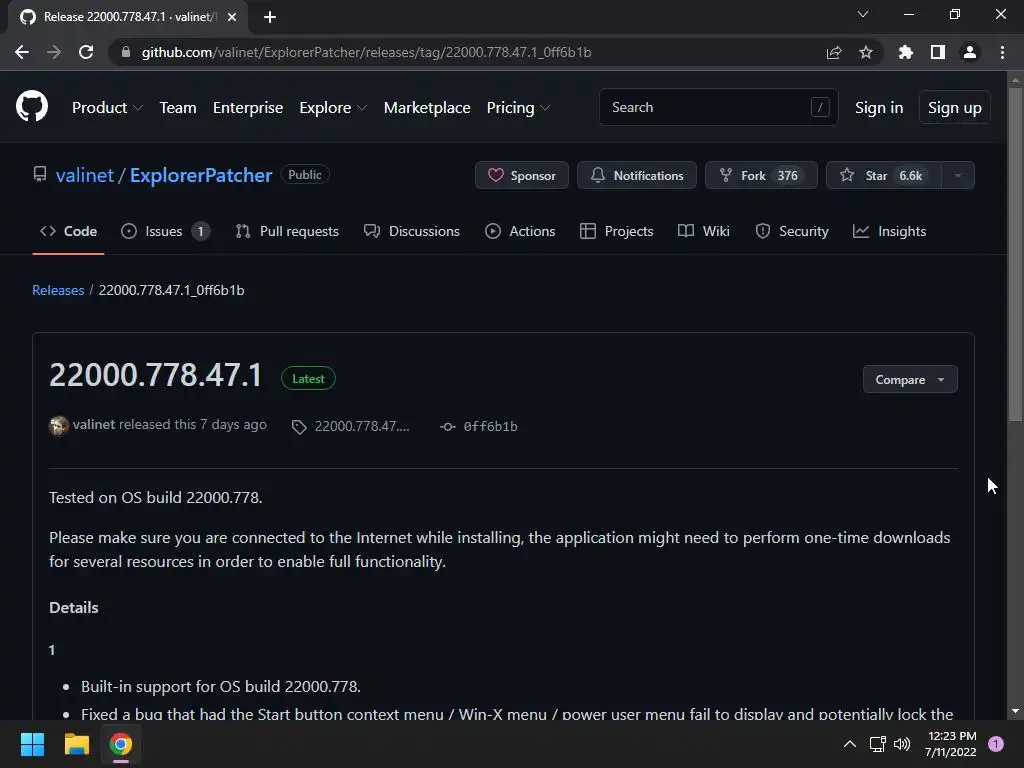Switch to the Security tab
The width and height of the screenshot is (1024, 768).
pyautogui.click(x=792, y=231)
